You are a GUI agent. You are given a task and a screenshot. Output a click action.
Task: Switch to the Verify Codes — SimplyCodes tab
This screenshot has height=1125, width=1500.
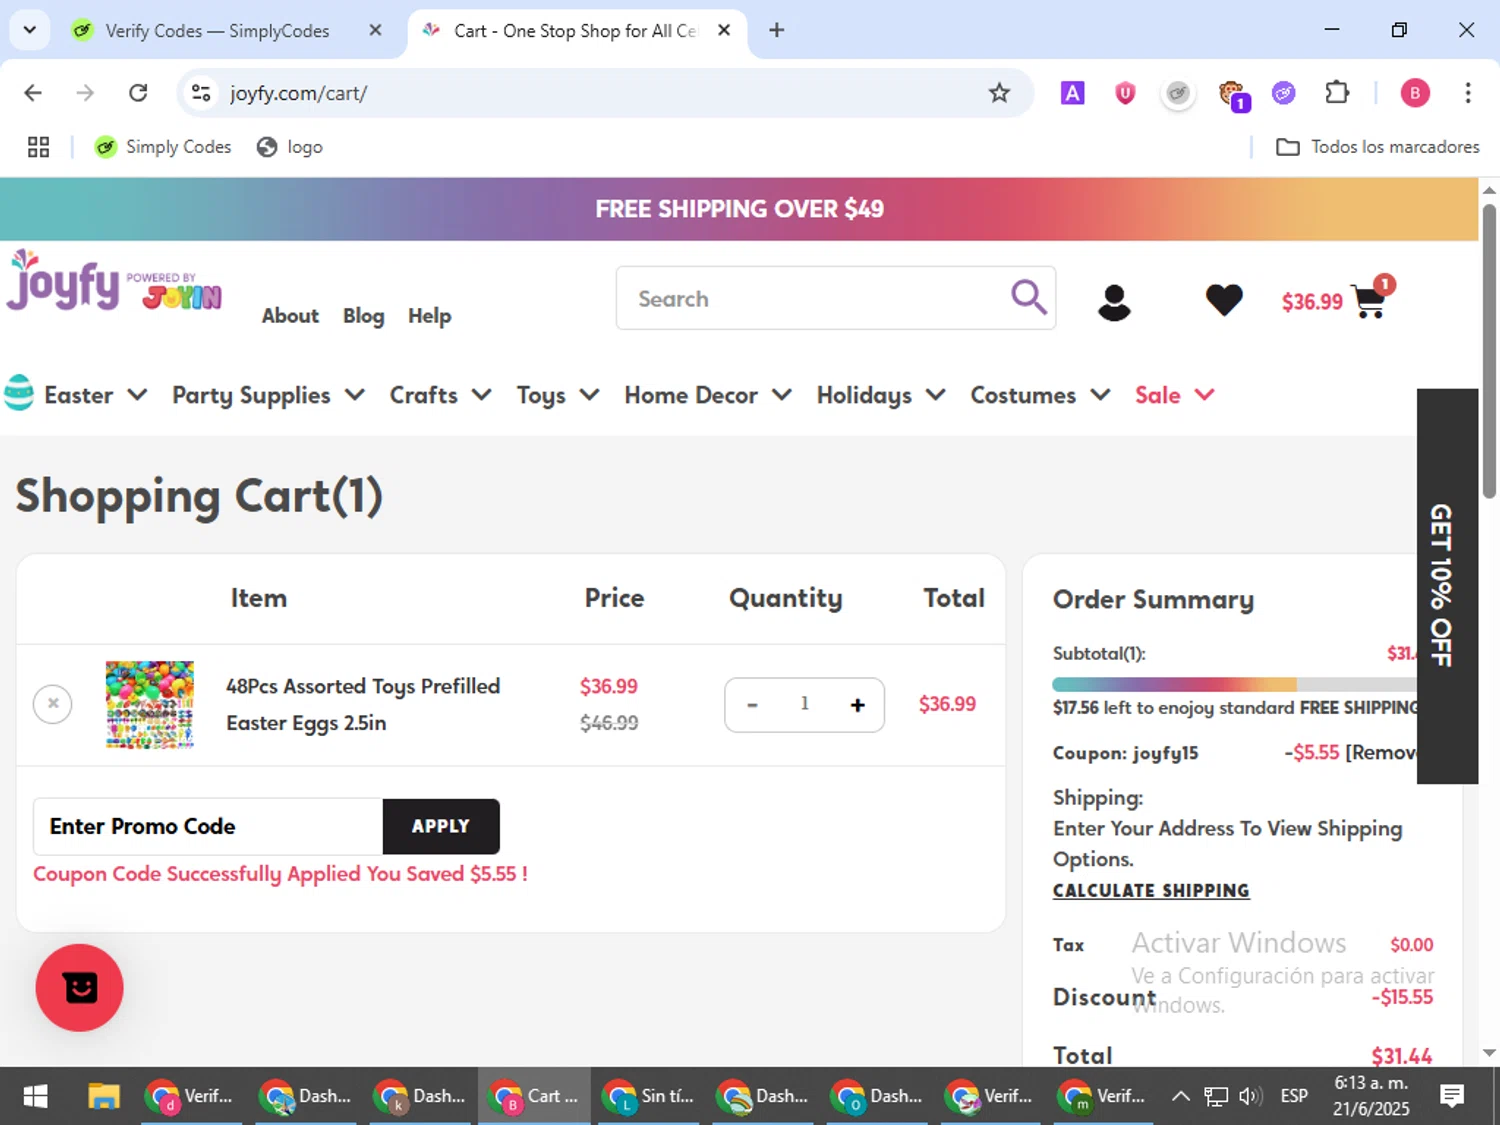[217, 31]
